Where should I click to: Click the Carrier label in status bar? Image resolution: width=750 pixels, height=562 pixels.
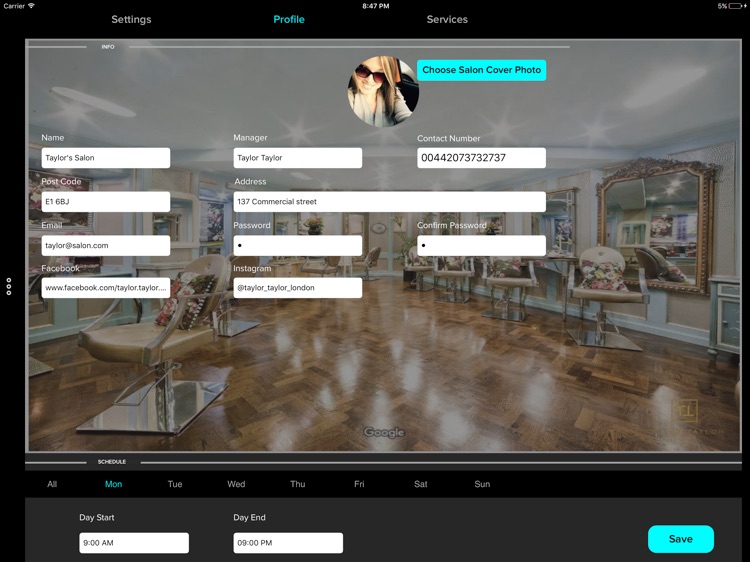(14, 6)
